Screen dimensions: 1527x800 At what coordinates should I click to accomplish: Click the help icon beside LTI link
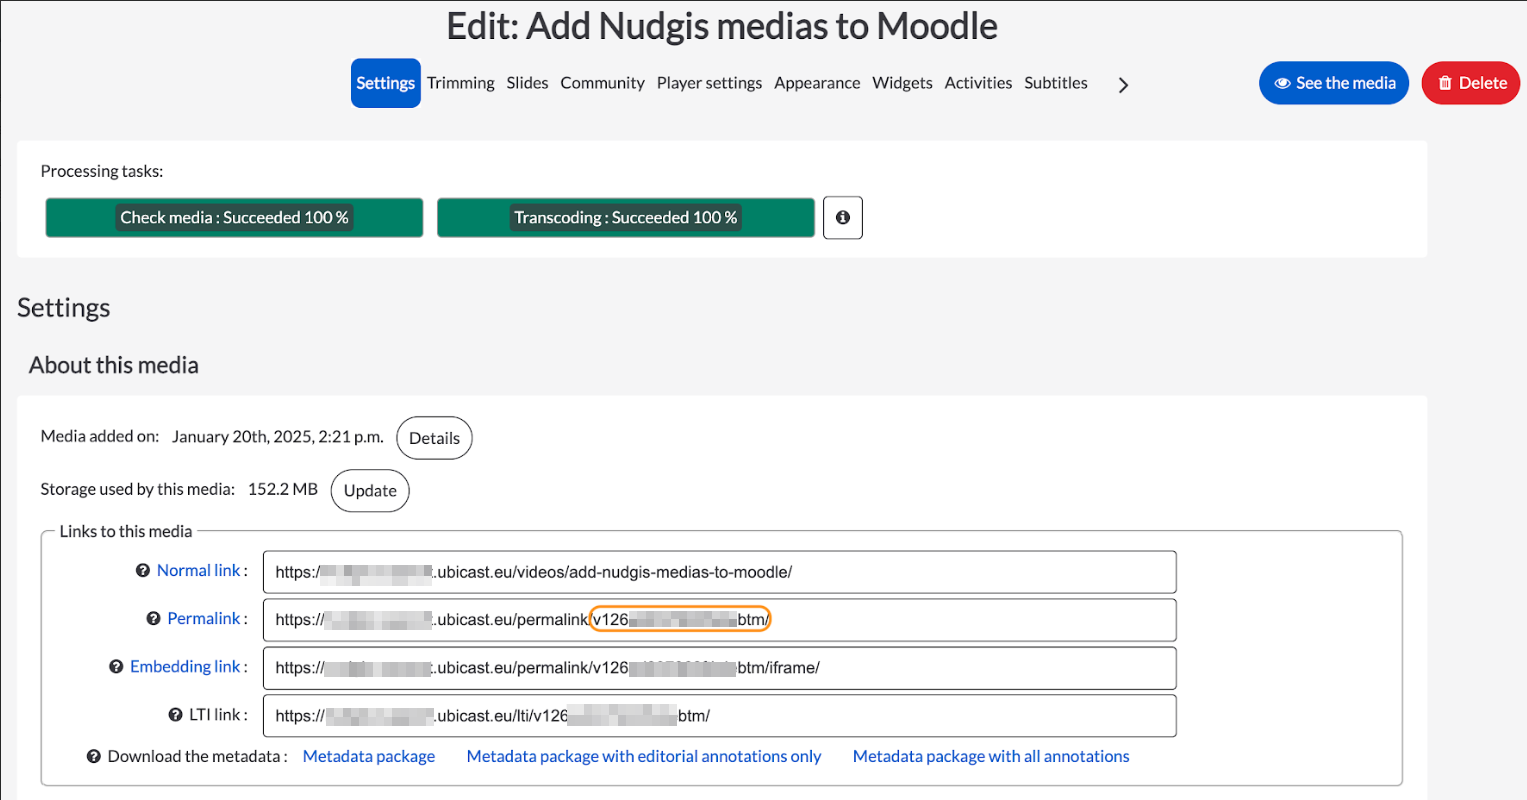[175, 715]
